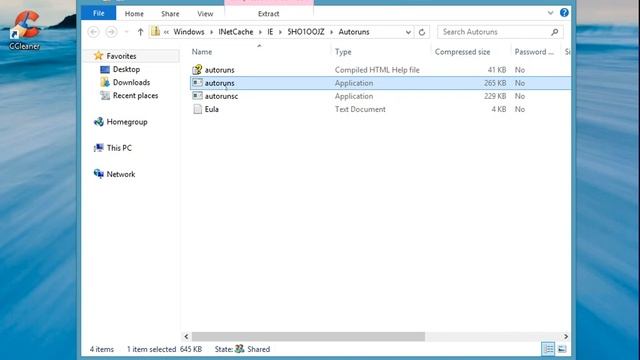Click the This PC icon
This screenshot has height=360, width=640.
pyautogui.click(x=98, y=148)
